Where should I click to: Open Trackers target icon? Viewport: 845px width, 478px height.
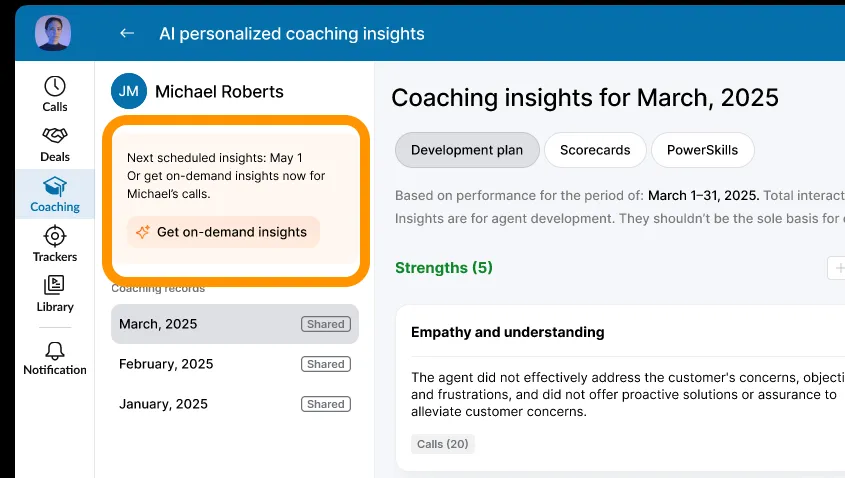55,236
